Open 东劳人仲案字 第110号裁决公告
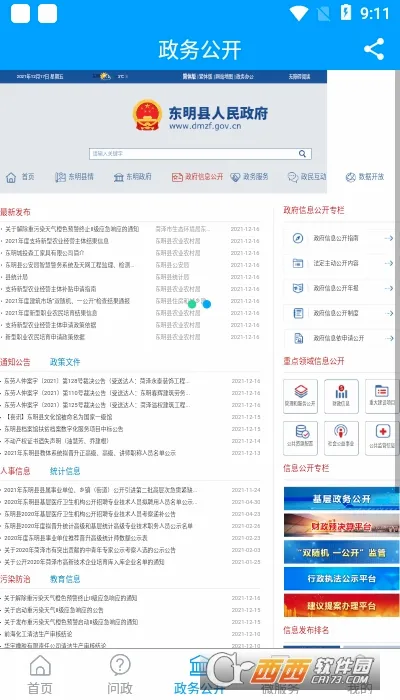 [97, 393]
